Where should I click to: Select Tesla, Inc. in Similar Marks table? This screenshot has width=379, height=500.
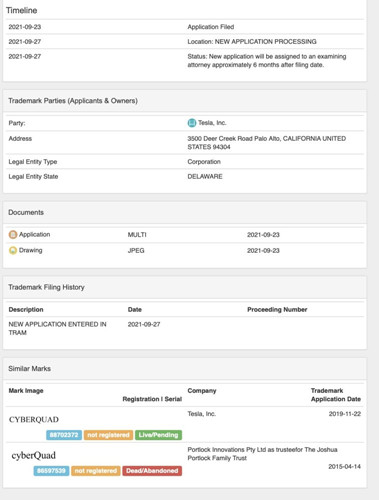(202, 414)
